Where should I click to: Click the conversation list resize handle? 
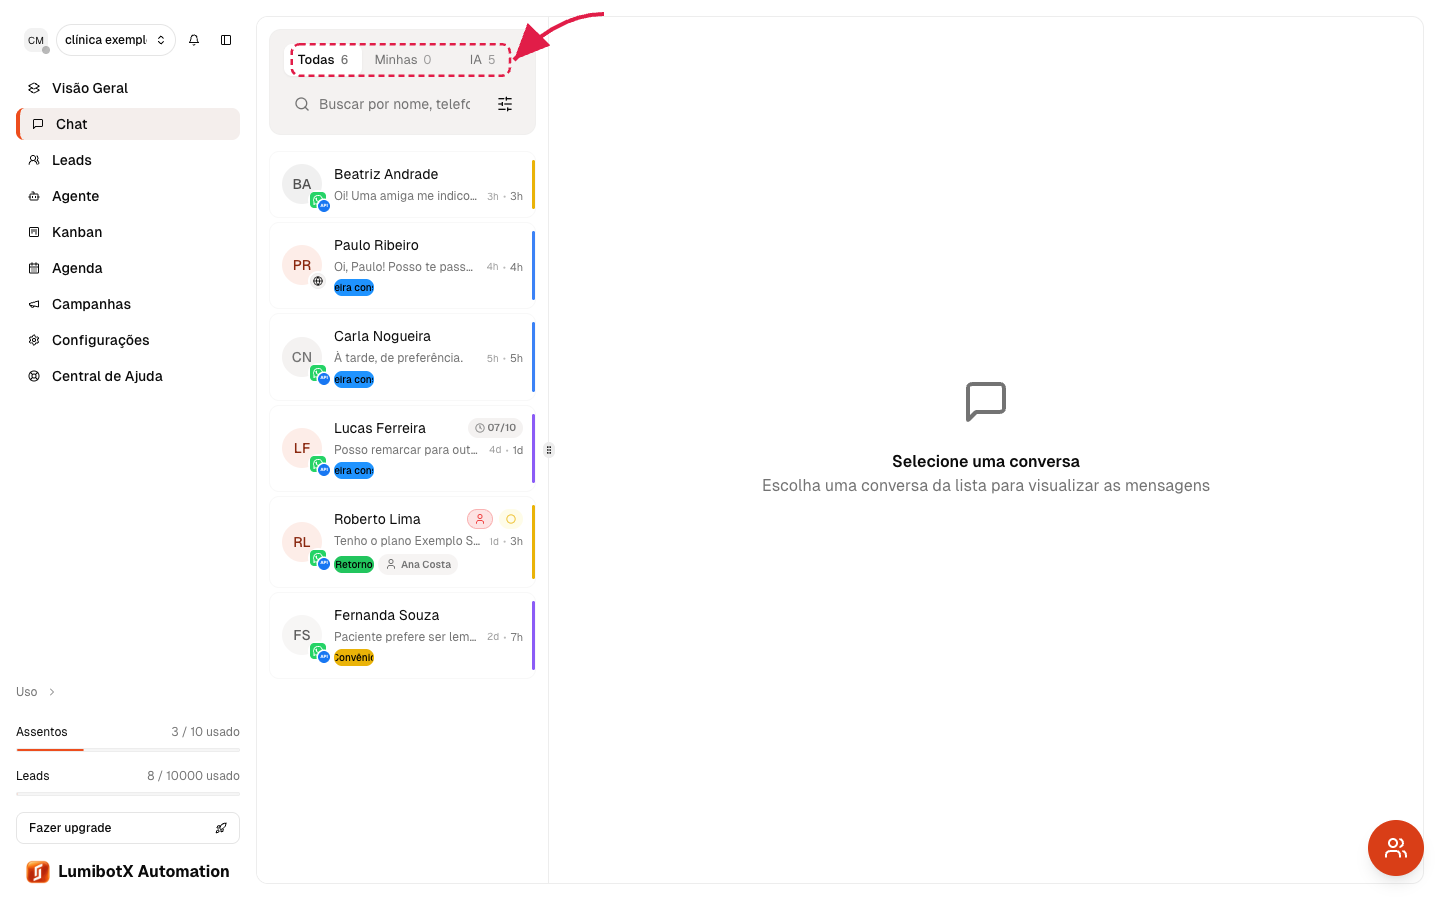549,450
